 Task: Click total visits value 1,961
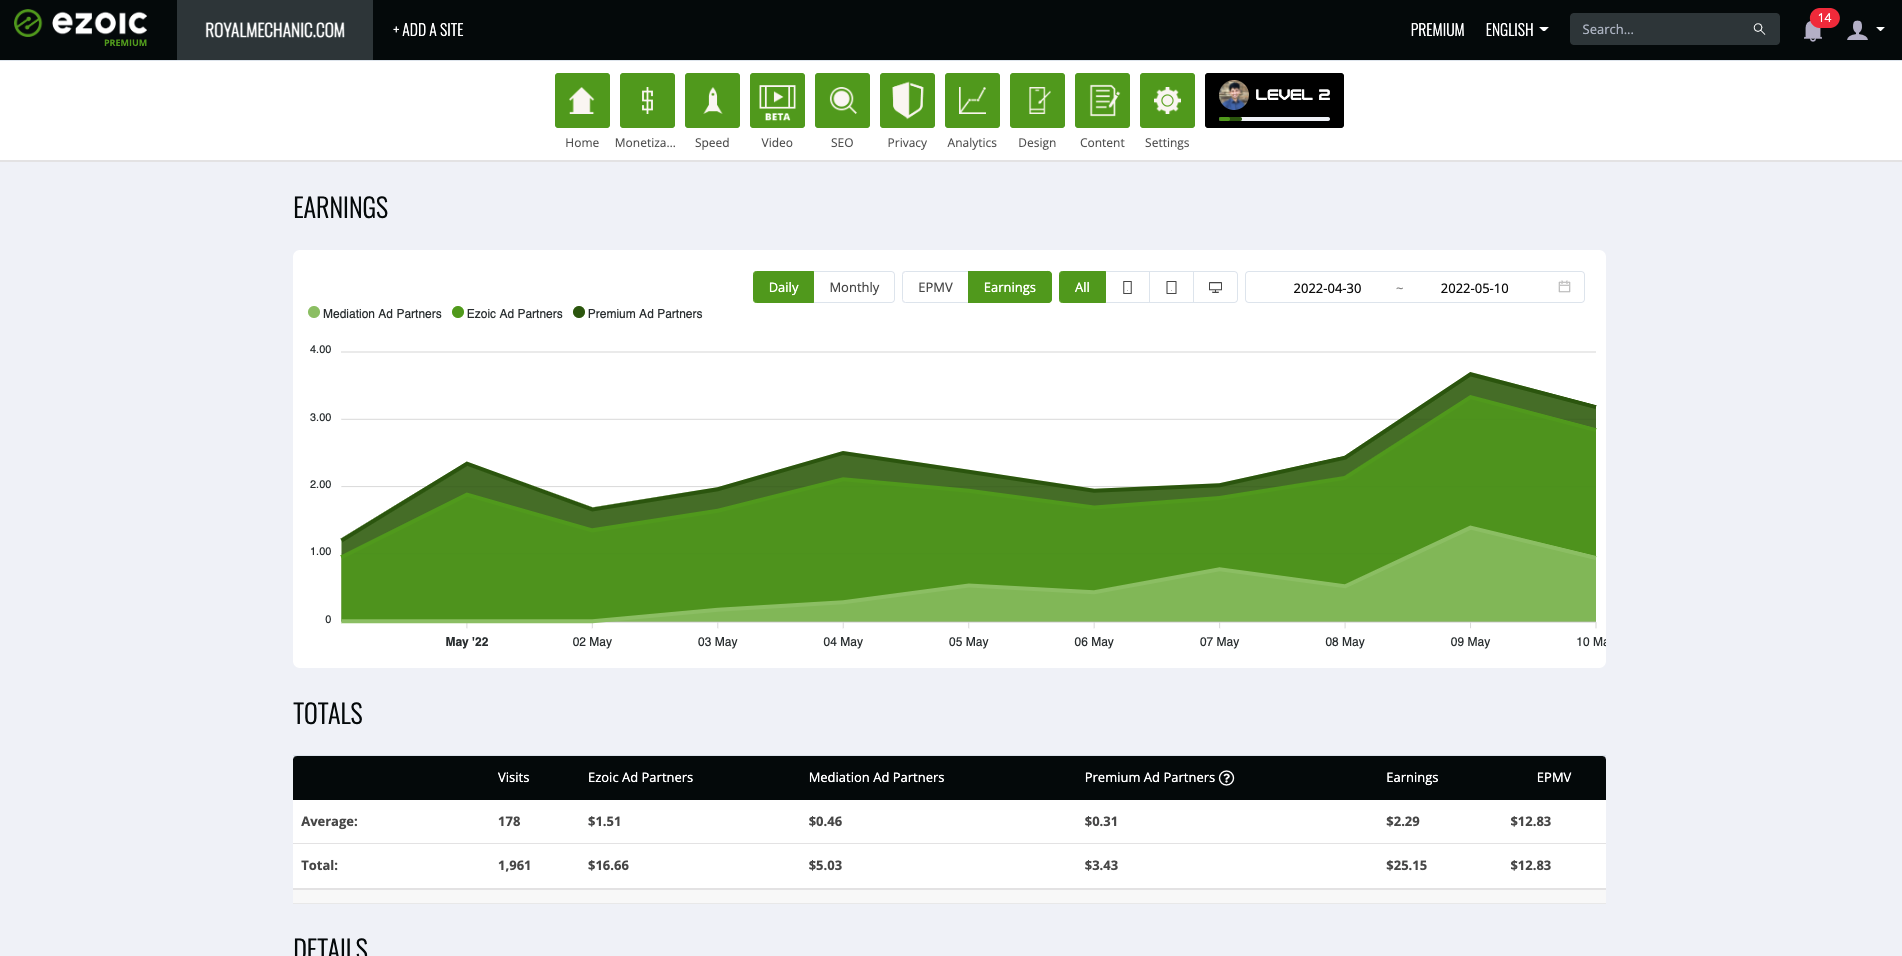pos(514,865)
